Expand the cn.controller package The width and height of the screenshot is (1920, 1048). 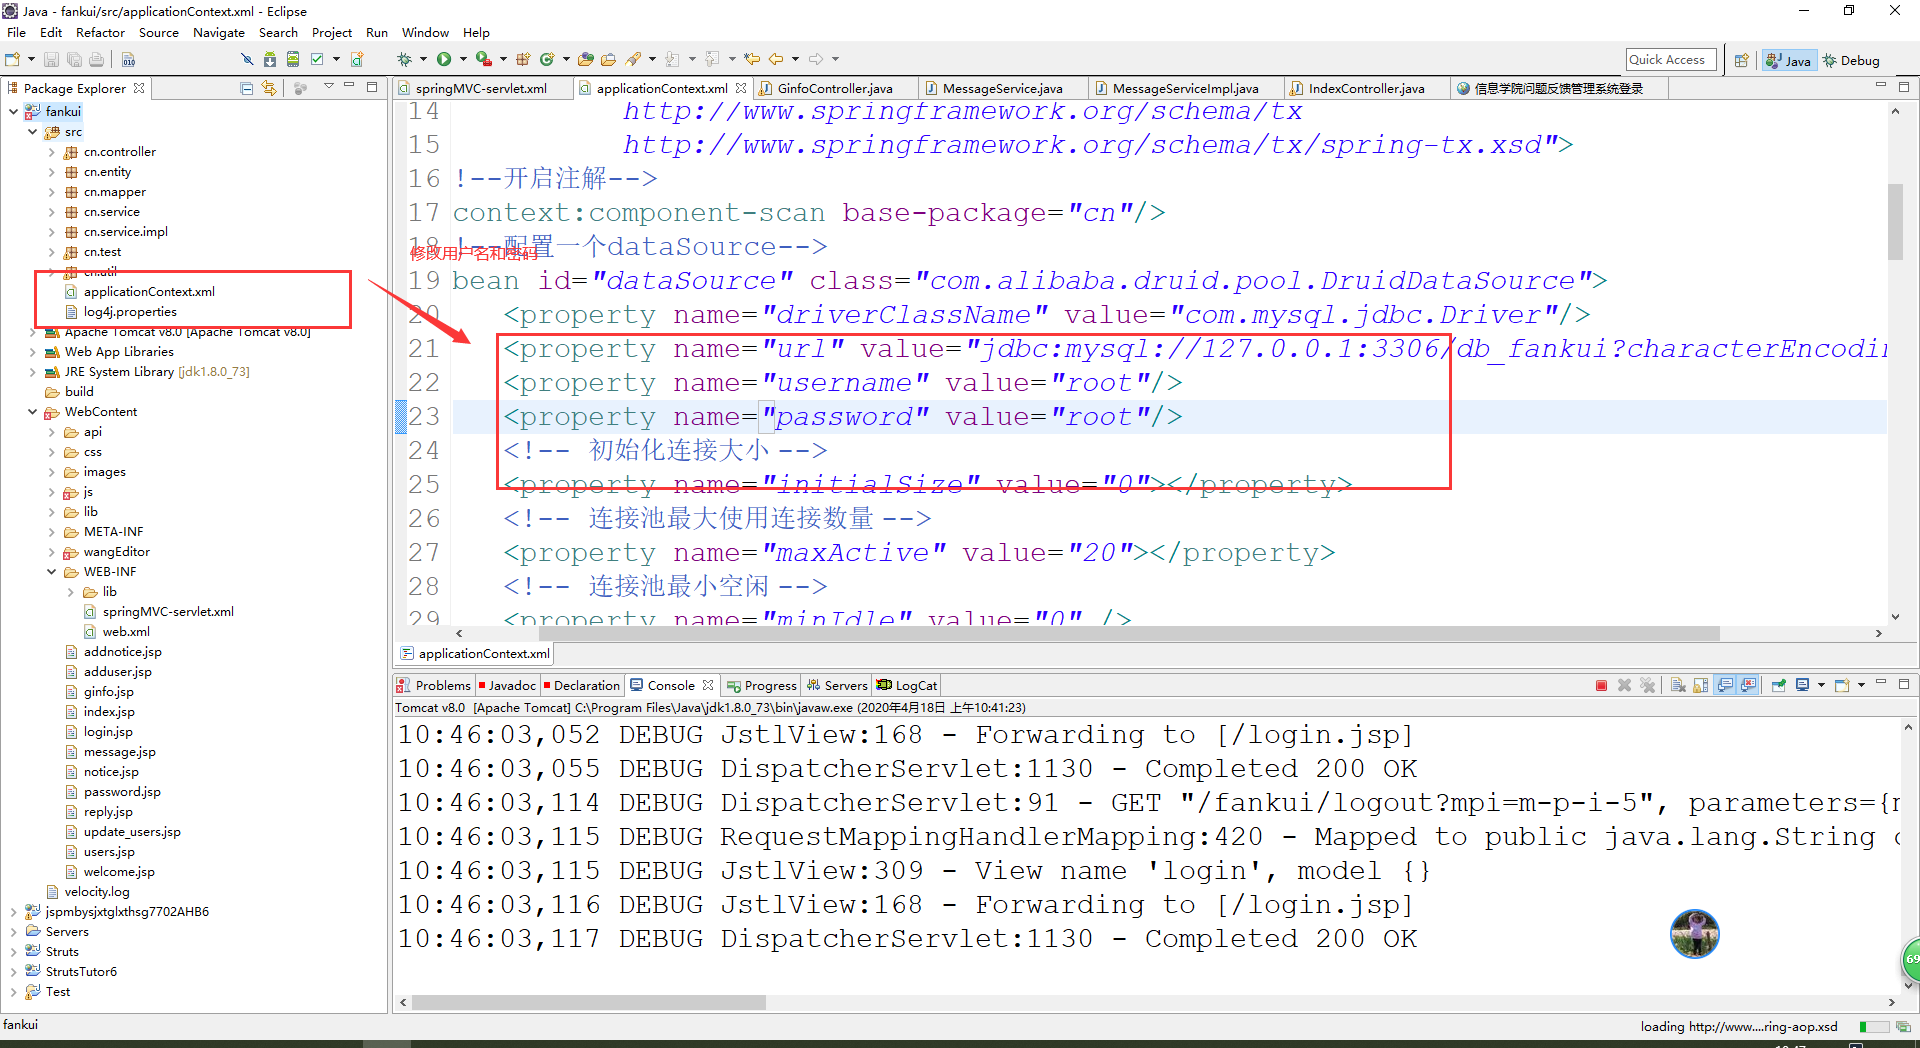click(52, 152)
